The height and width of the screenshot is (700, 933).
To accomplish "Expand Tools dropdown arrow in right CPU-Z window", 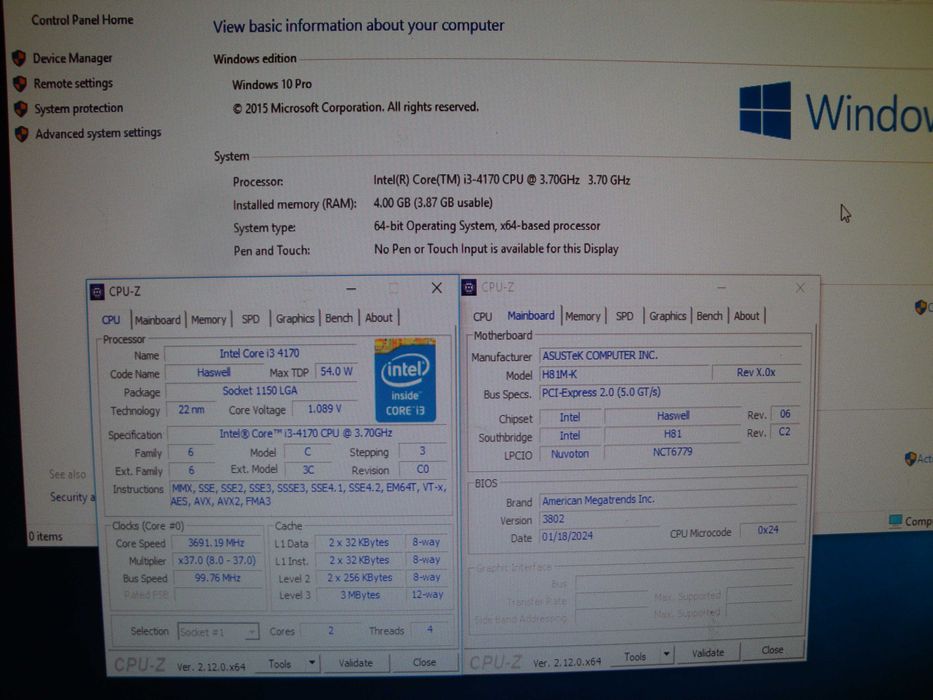I will (666, 654).
